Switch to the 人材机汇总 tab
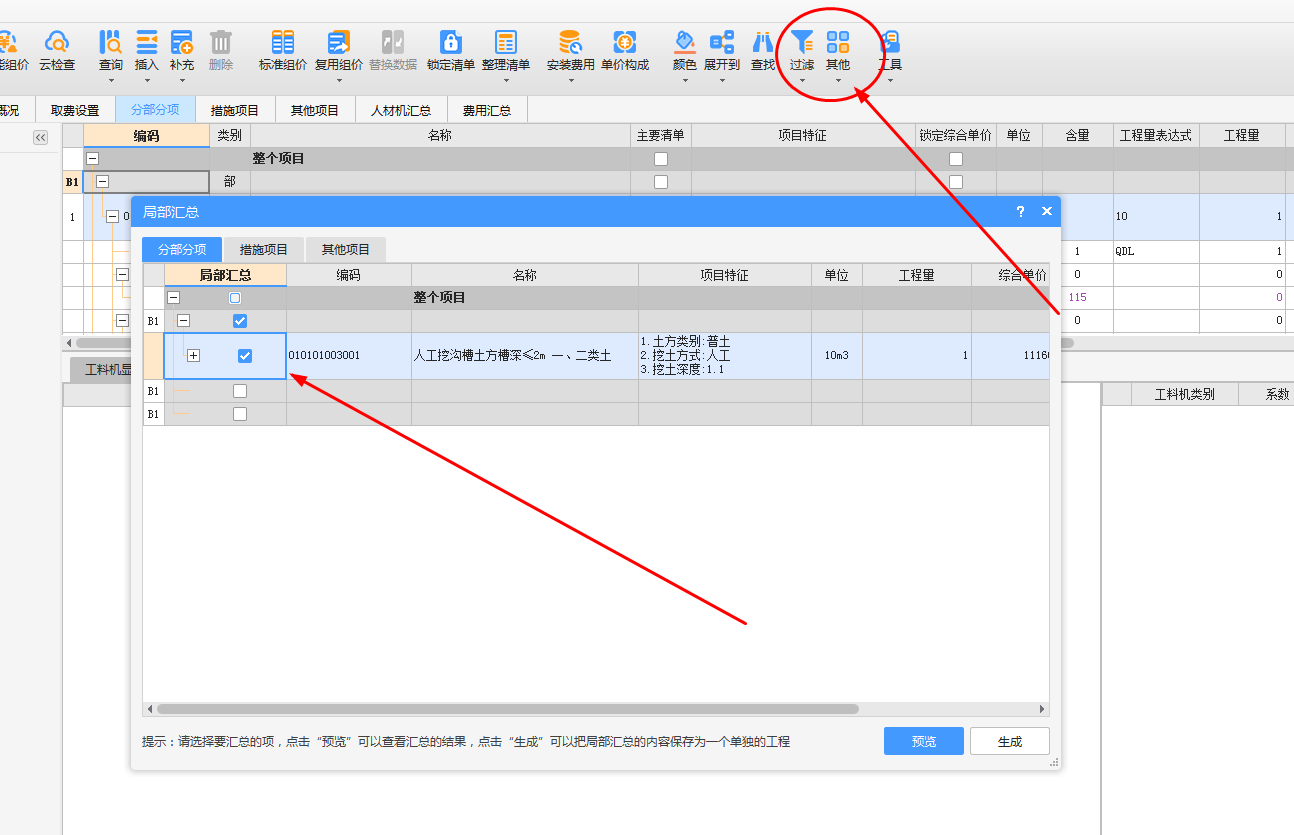The width and height of the screenshot is (1294, 835). tap(401, 110)
